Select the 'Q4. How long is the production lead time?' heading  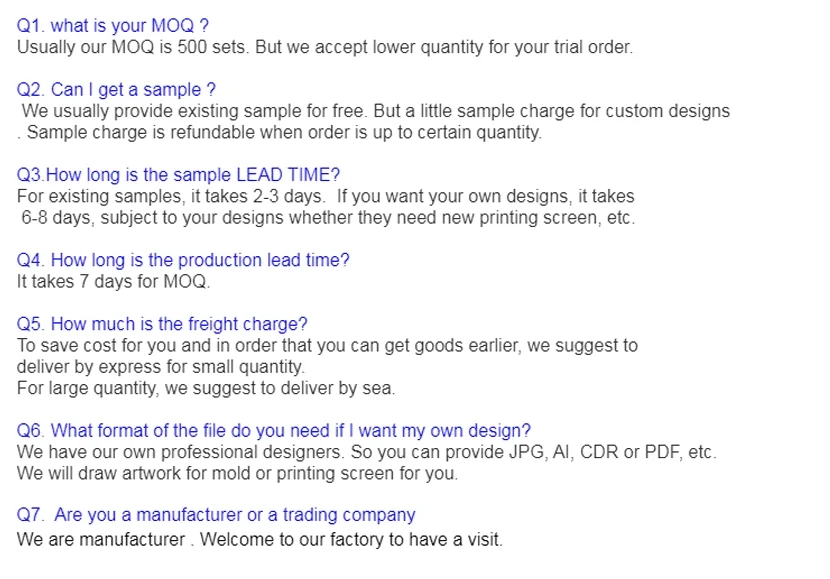(183, 260)
